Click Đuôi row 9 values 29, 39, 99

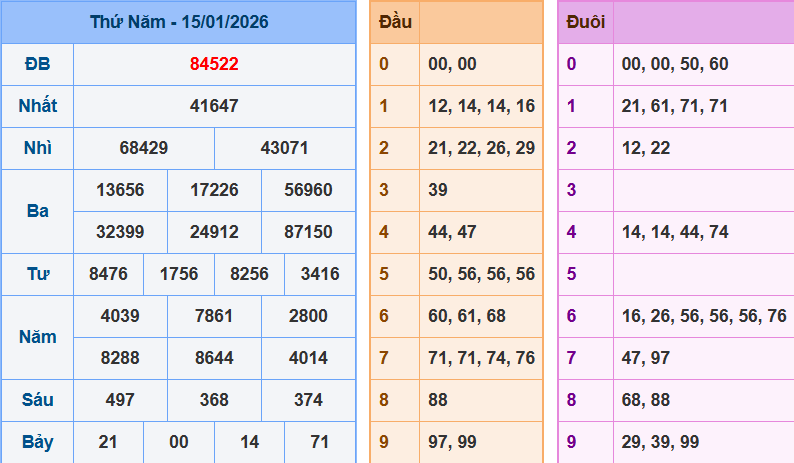click(x=660, y=442)
